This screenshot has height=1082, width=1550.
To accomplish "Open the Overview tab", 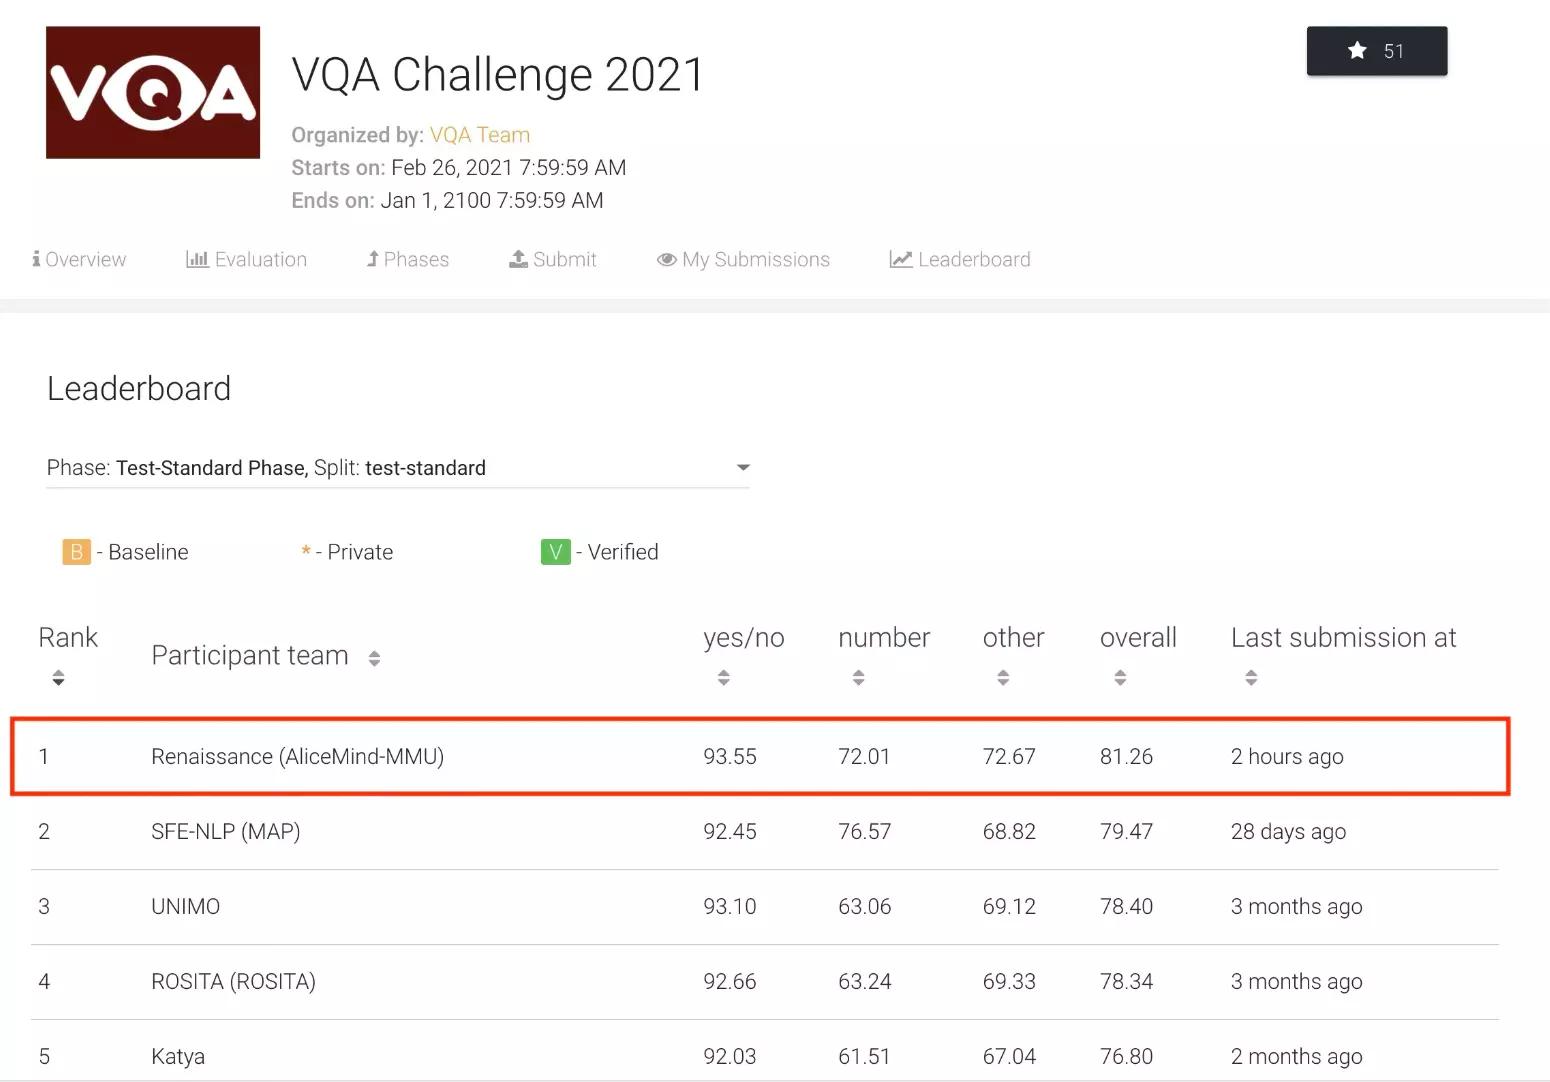I will click(x=79, y=260).
